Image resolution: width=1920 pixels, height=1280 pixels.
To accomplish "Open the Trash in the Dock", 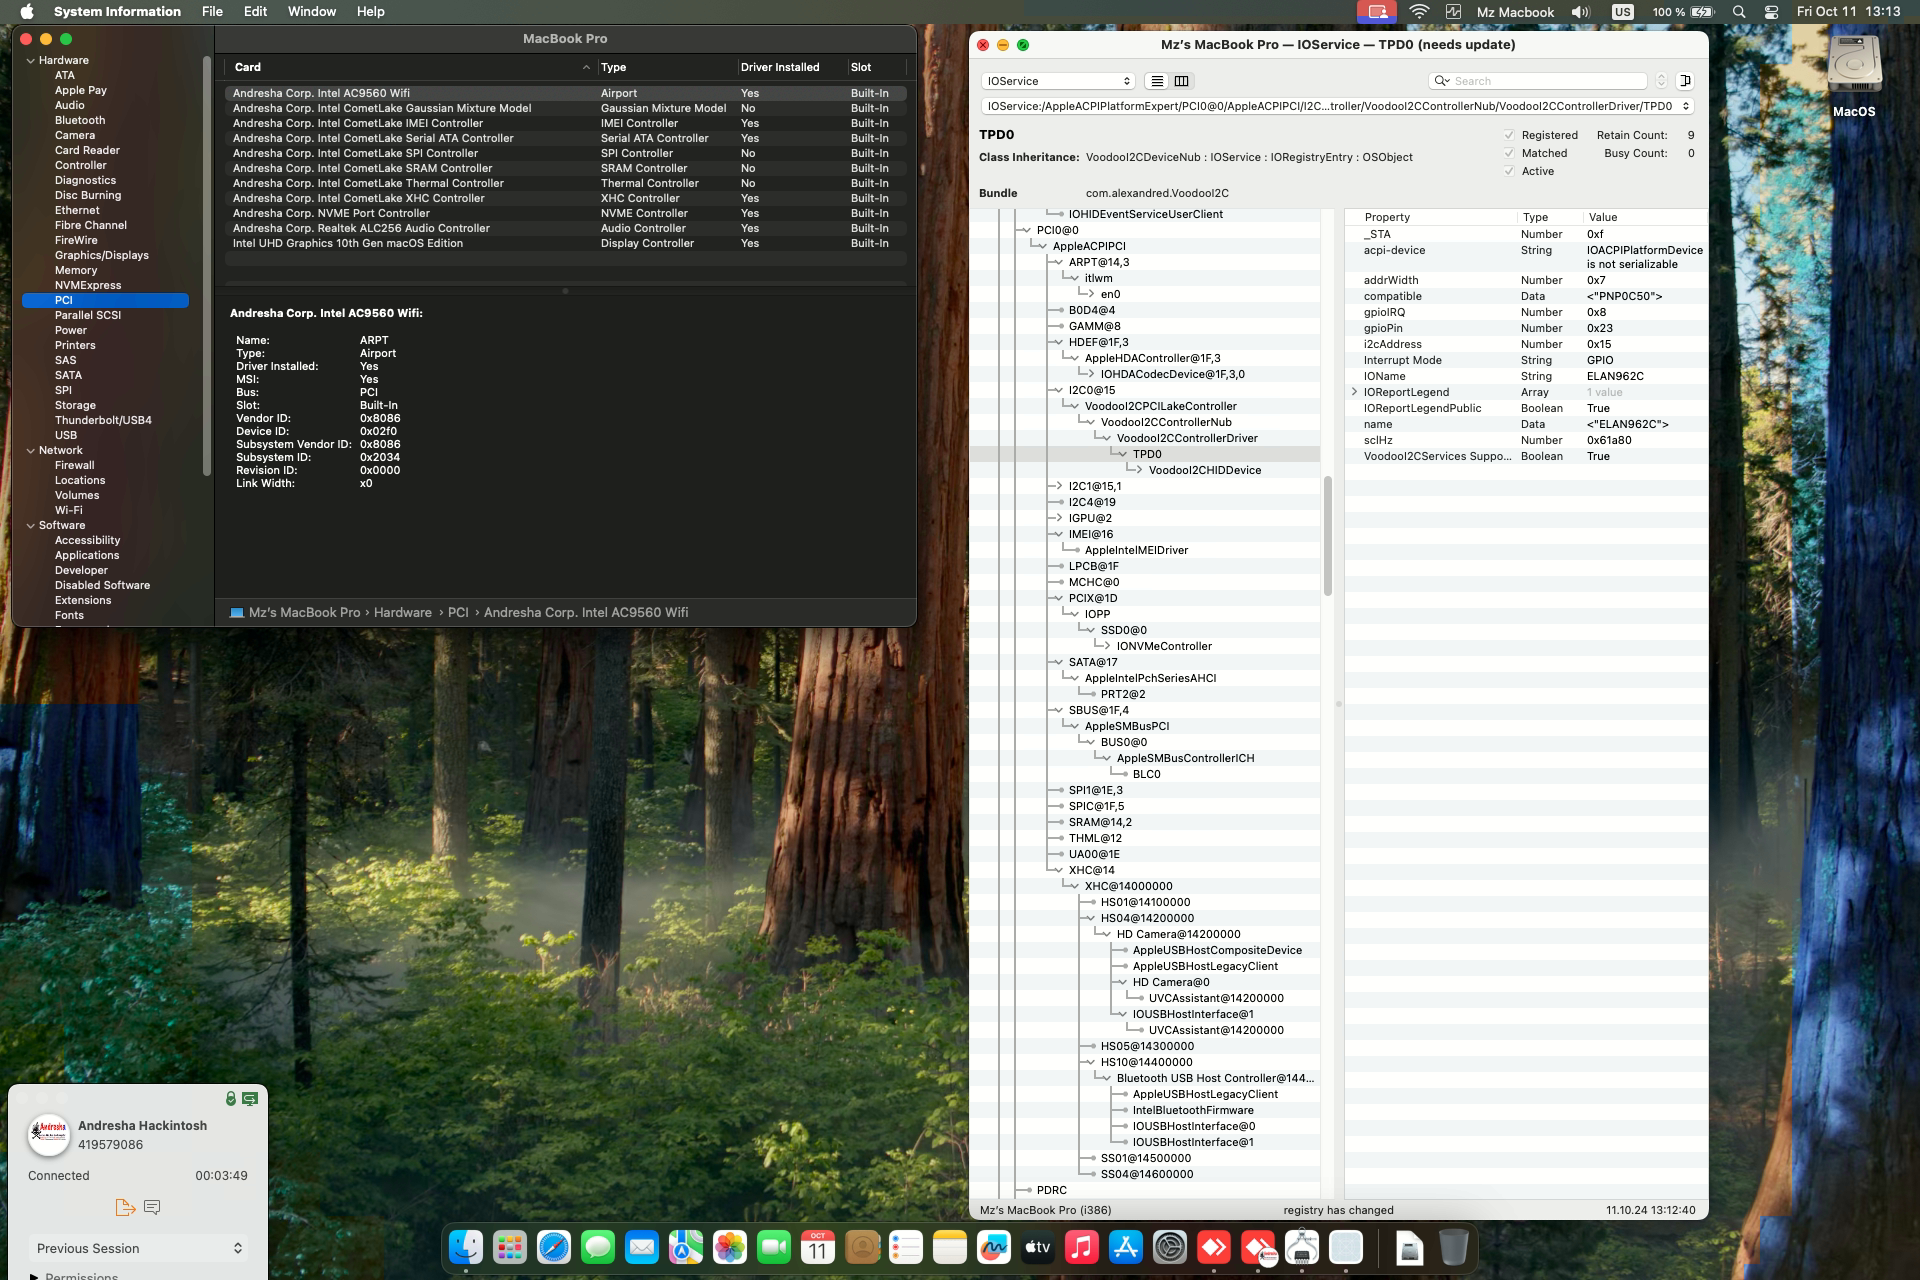I will [1454, 1247].
